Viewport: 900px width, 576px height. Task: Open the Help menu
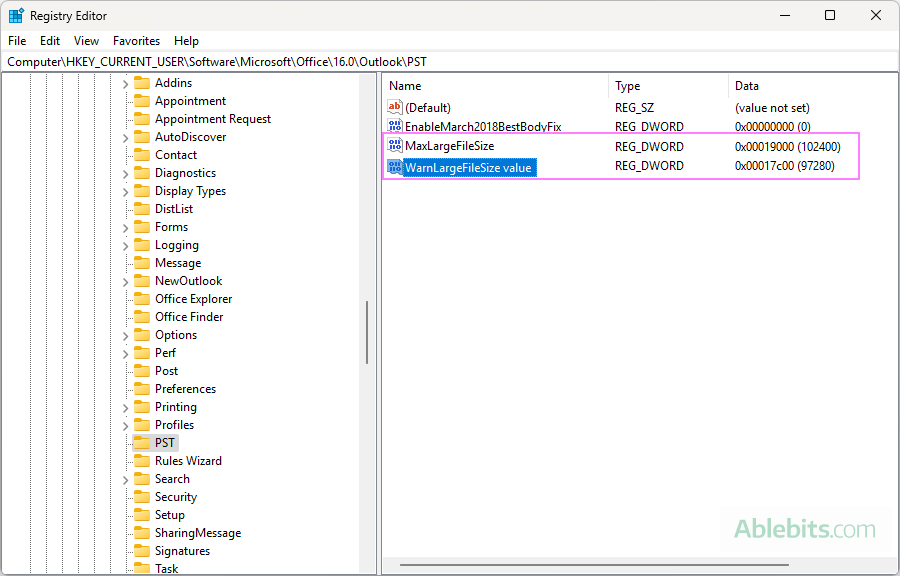pyautogui.click(x=186, y=41)
